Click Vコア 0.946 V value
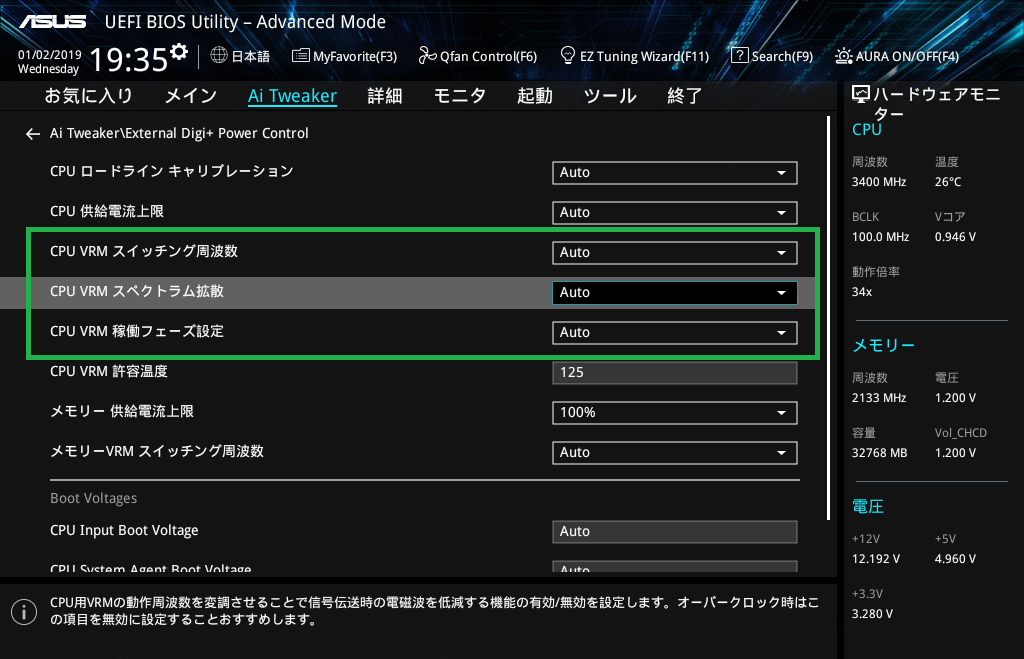The image size is (1024, 659). [955, 237]
